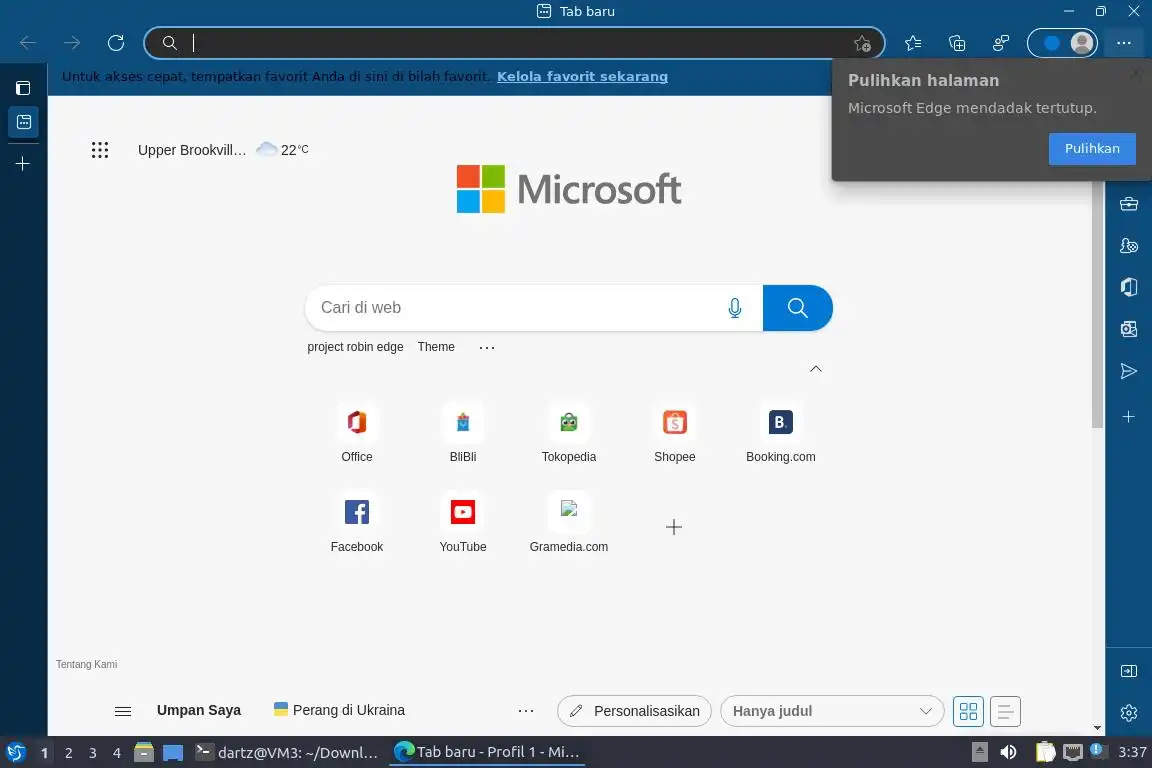Switch feed to list view
Viewport: 1152px width, 768px height.
click(1005, 711)
